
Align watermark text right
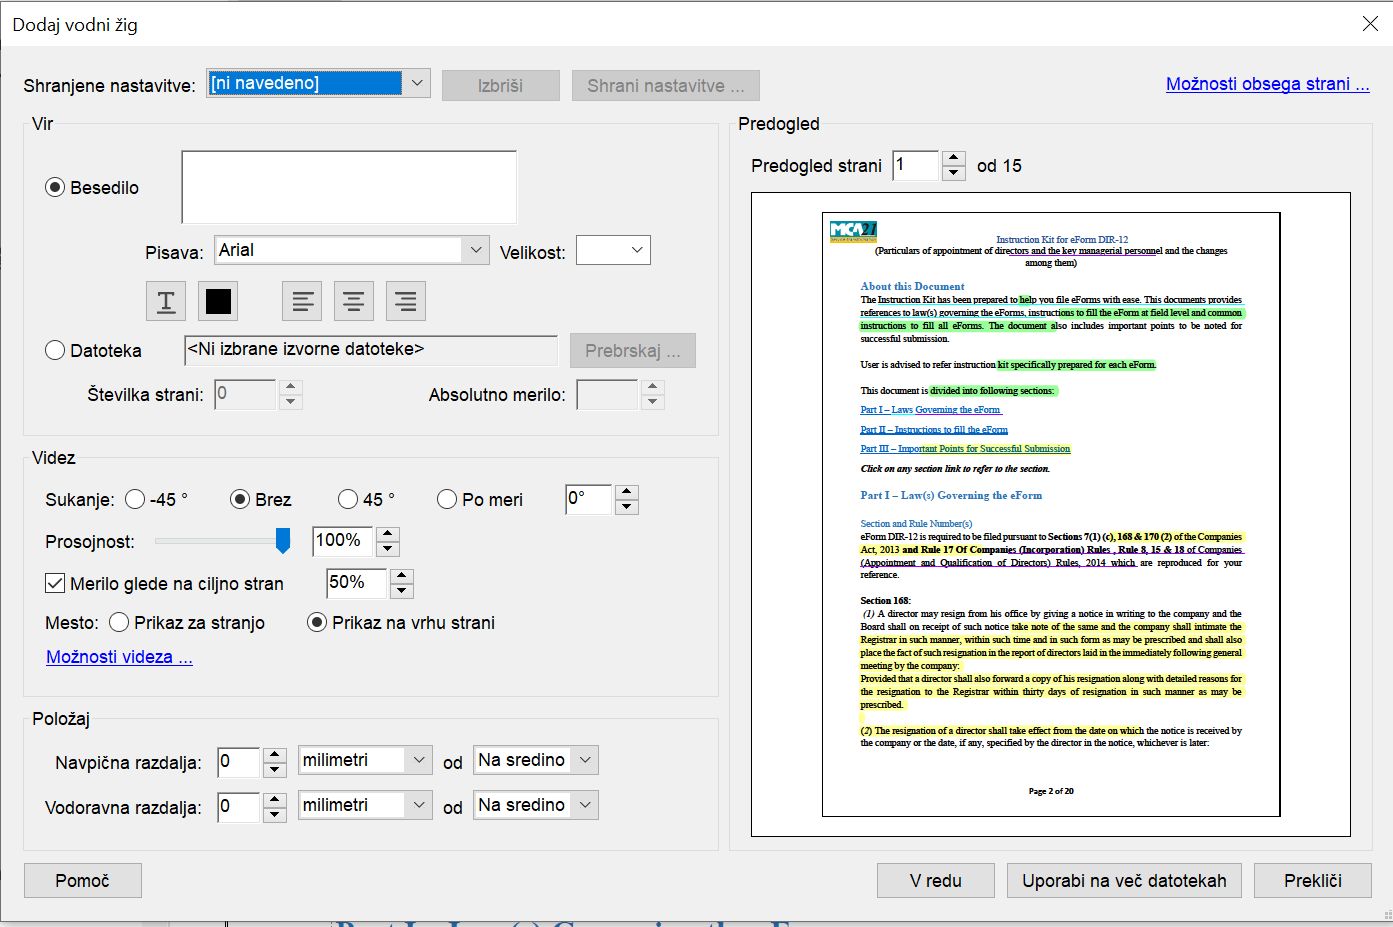click(x=406, y=301)
